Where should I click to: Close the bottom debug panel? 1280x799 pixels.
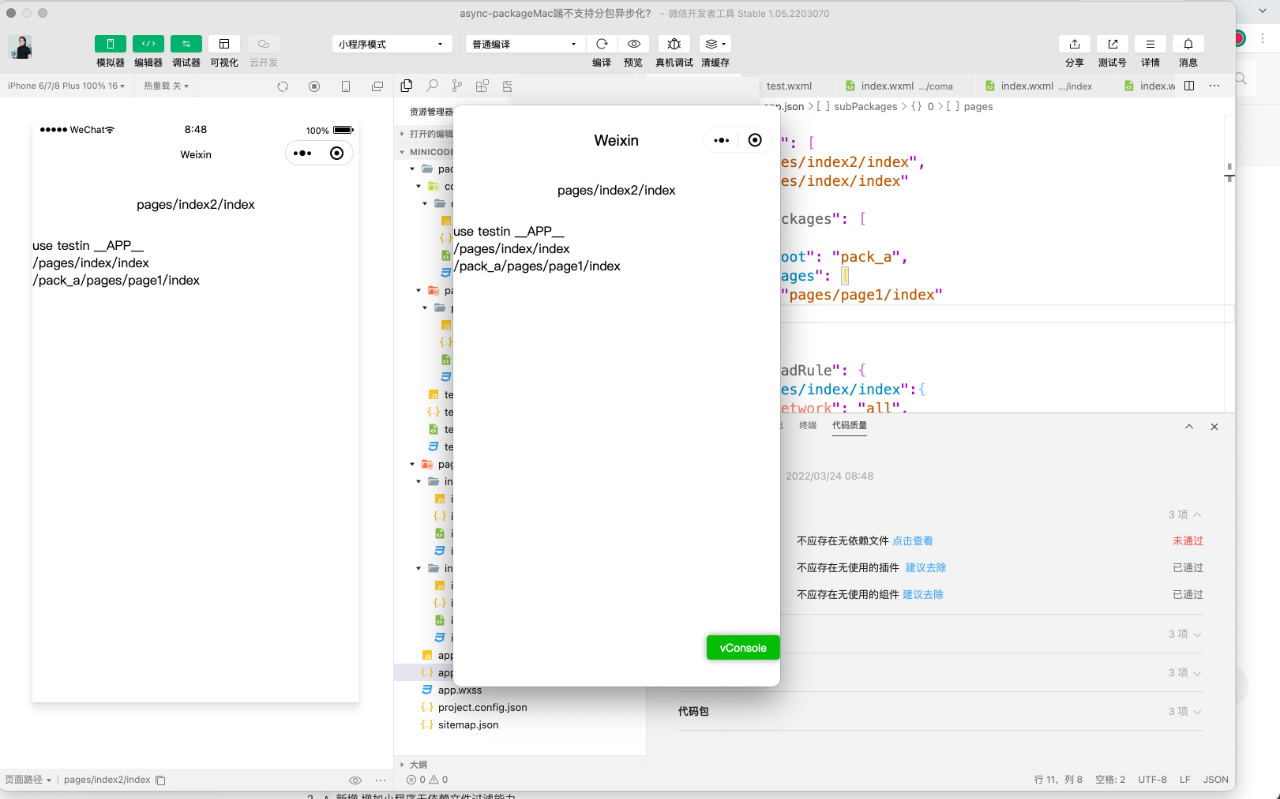pos(1214,426)
